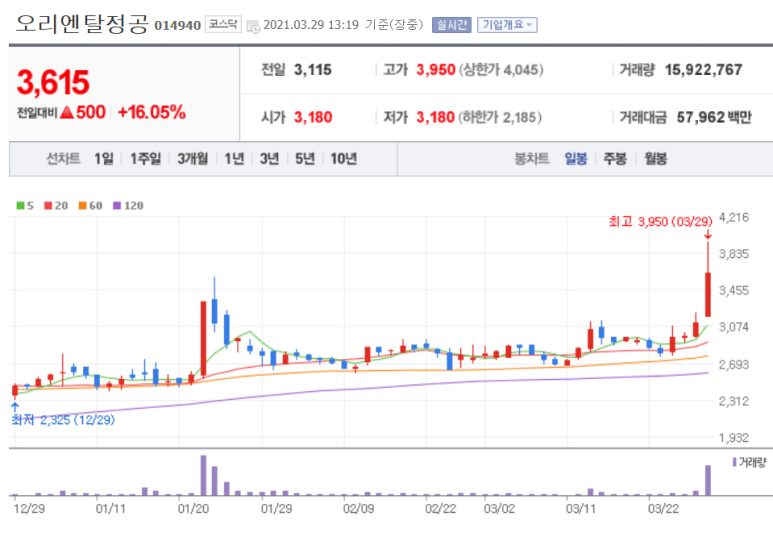773x533 pixels.
Task: Click the 상한가 4,045 text
Action: [x=501, y=70]
